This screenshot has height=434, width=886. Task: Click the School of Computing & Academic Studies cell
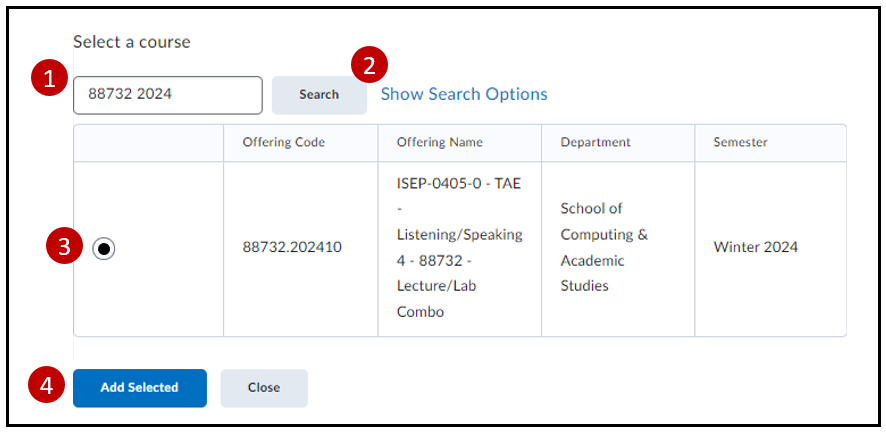[604, 247]
